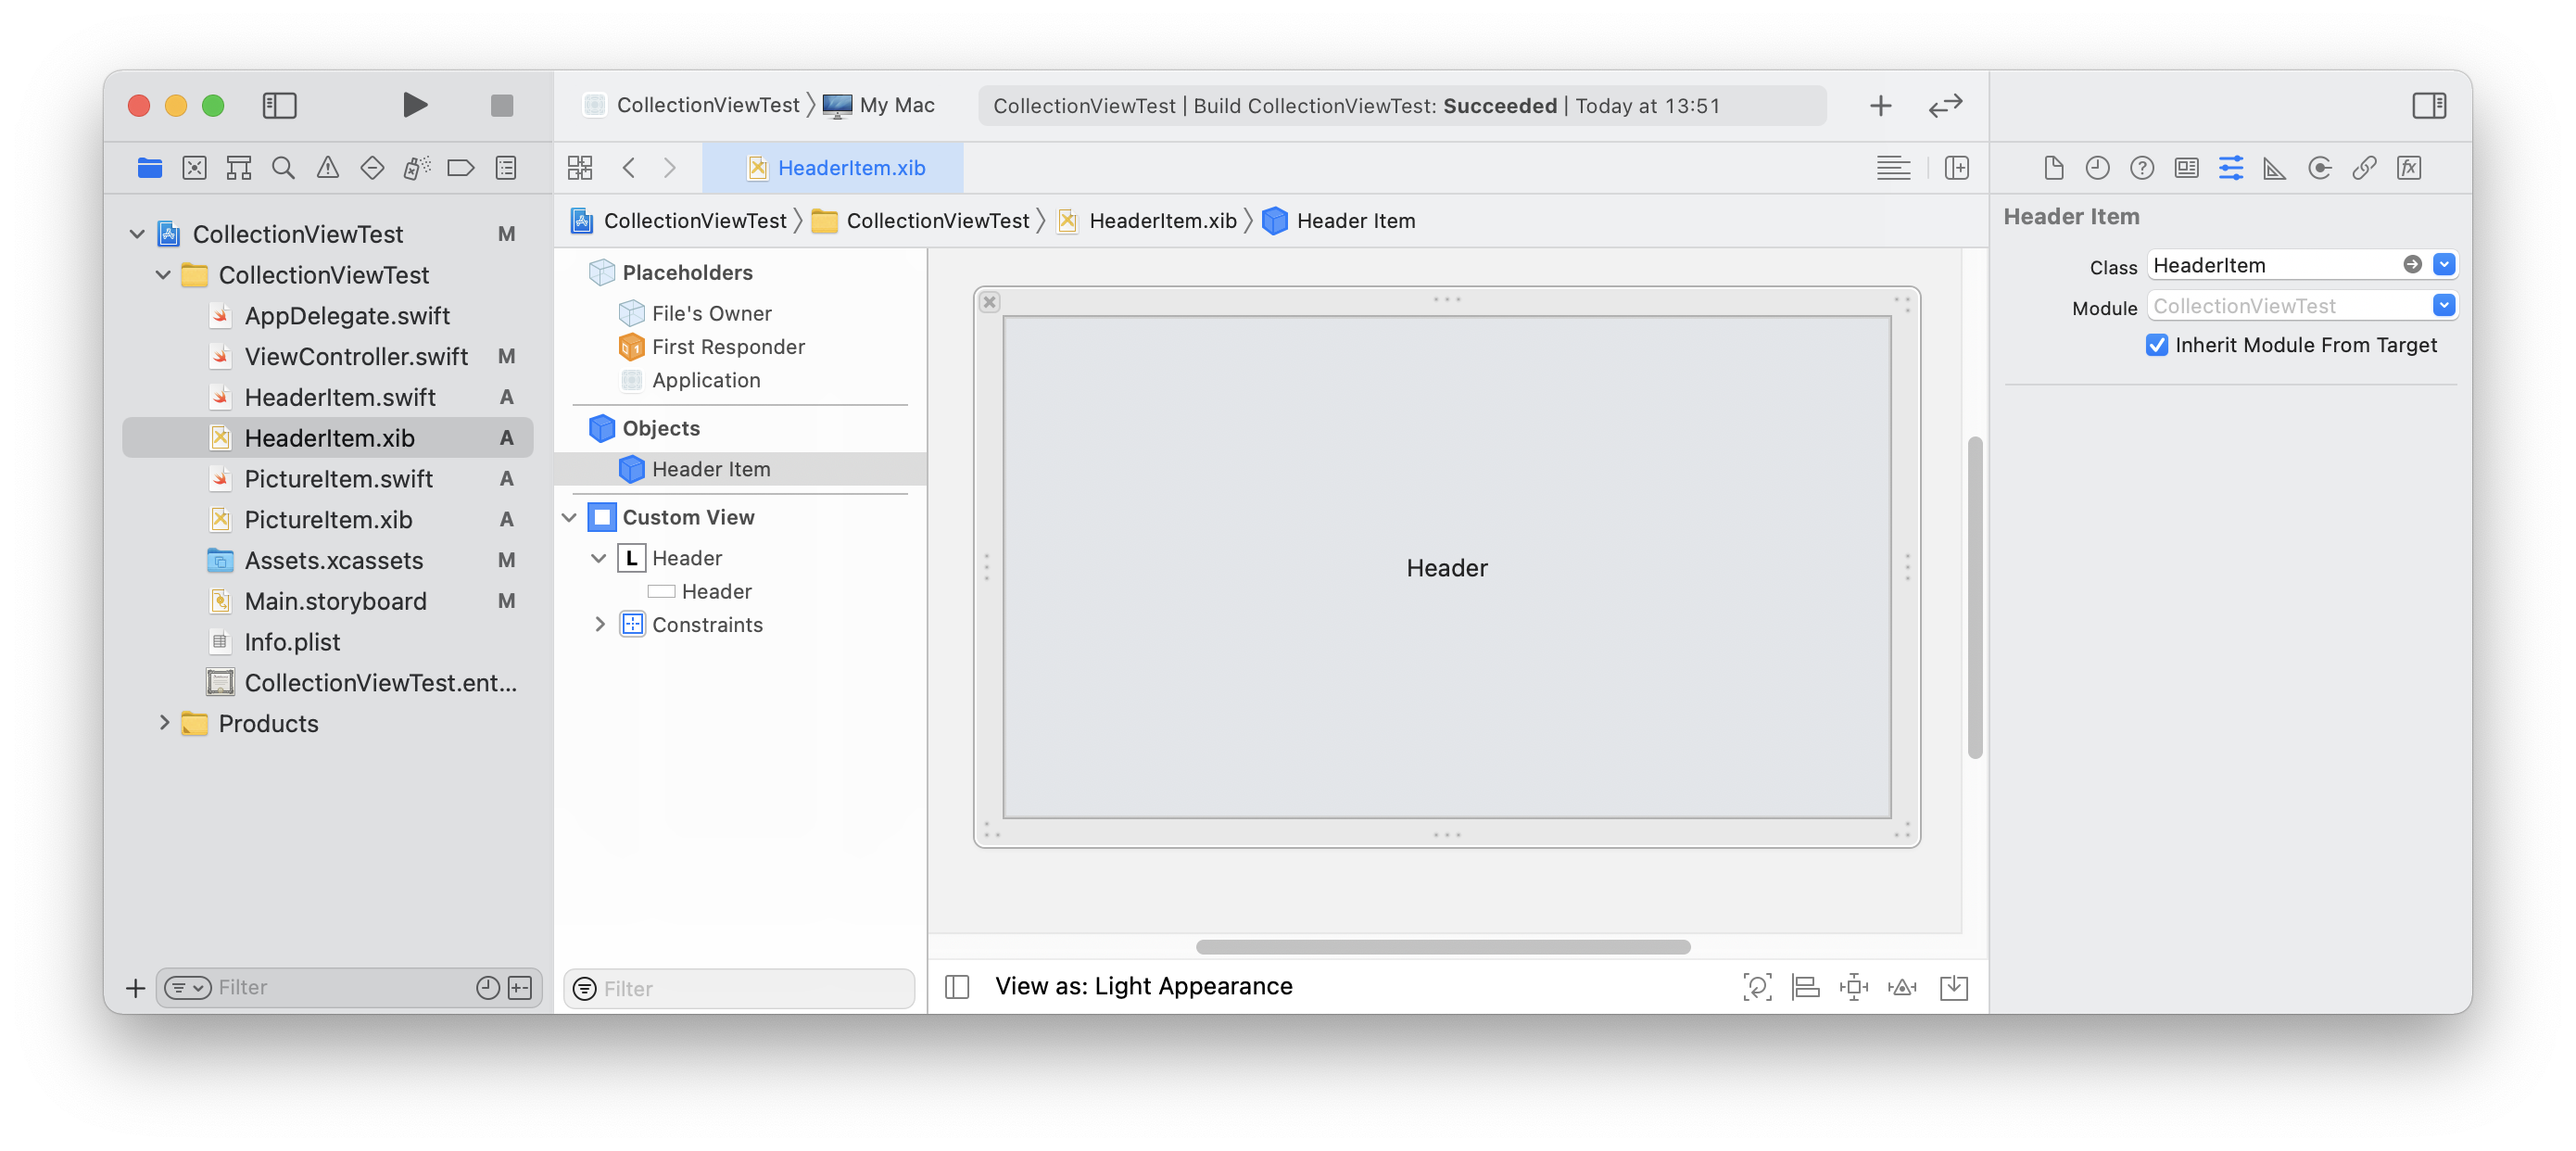Toggle the right inspector panel button
The image size is (2576, 1151).
tap(2428, 105)
